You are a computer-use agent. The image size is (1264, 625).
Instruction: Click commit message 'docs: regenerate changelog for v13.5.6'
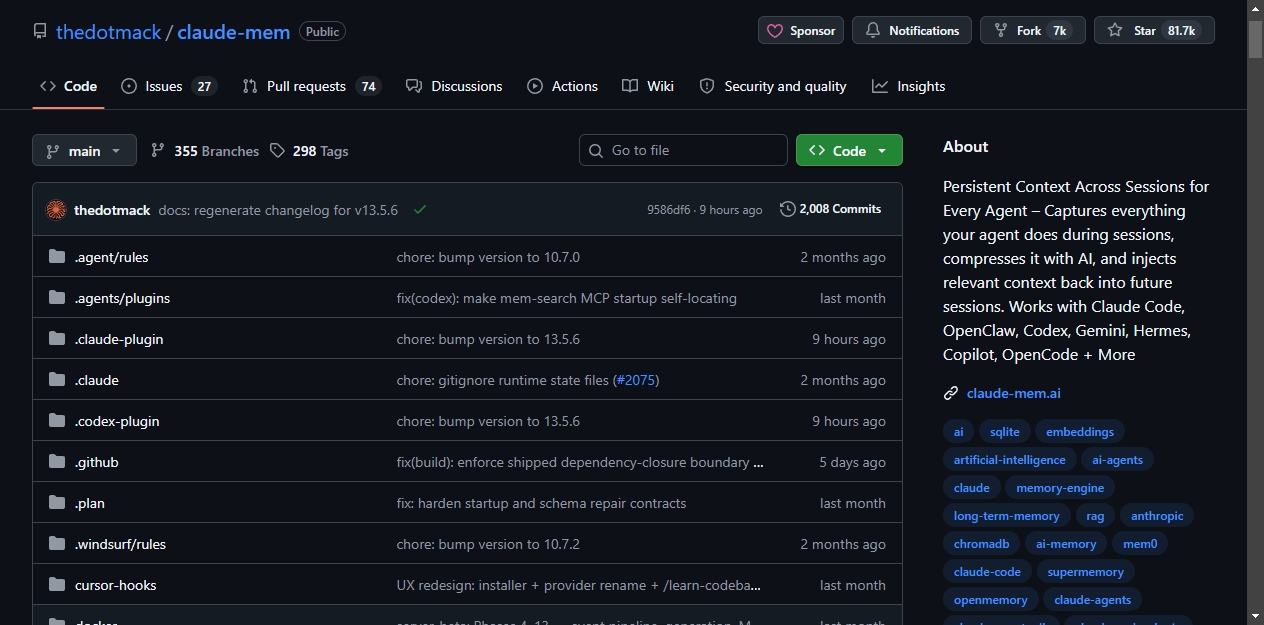(x=278, y=210)
